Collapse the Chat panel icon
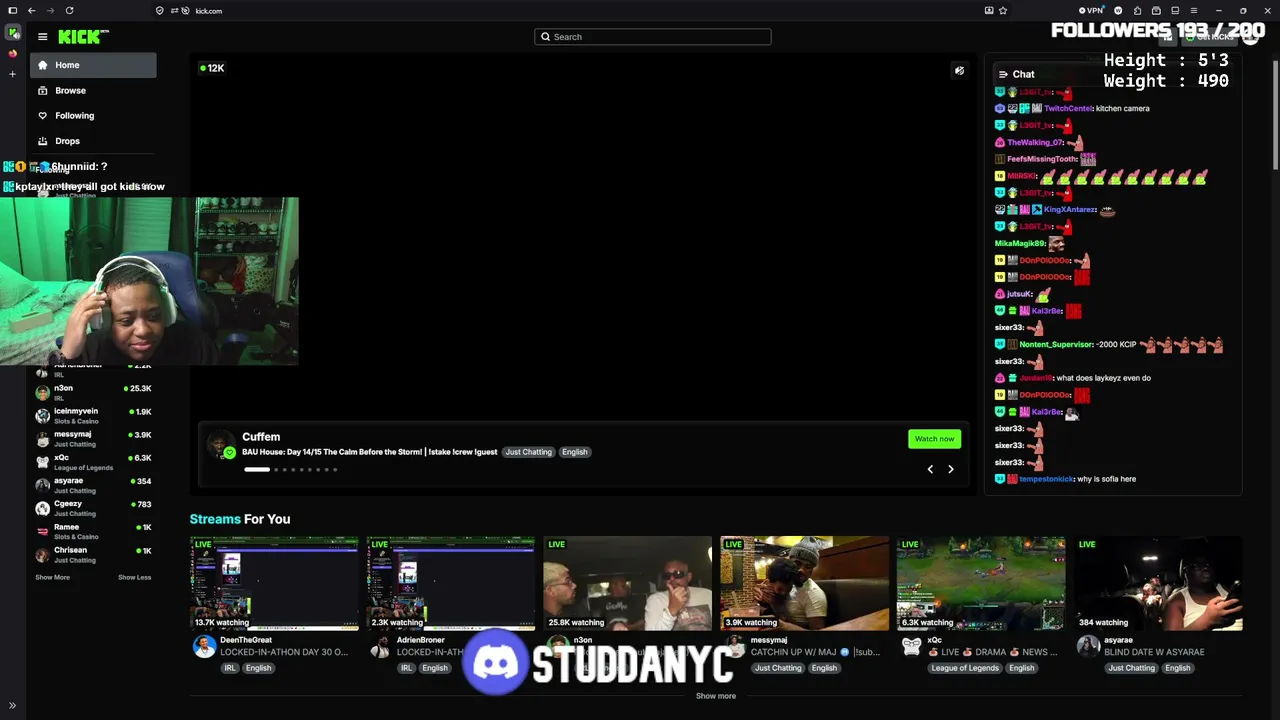This screenshot has width=1280, height=720. tap(1003, 74)
